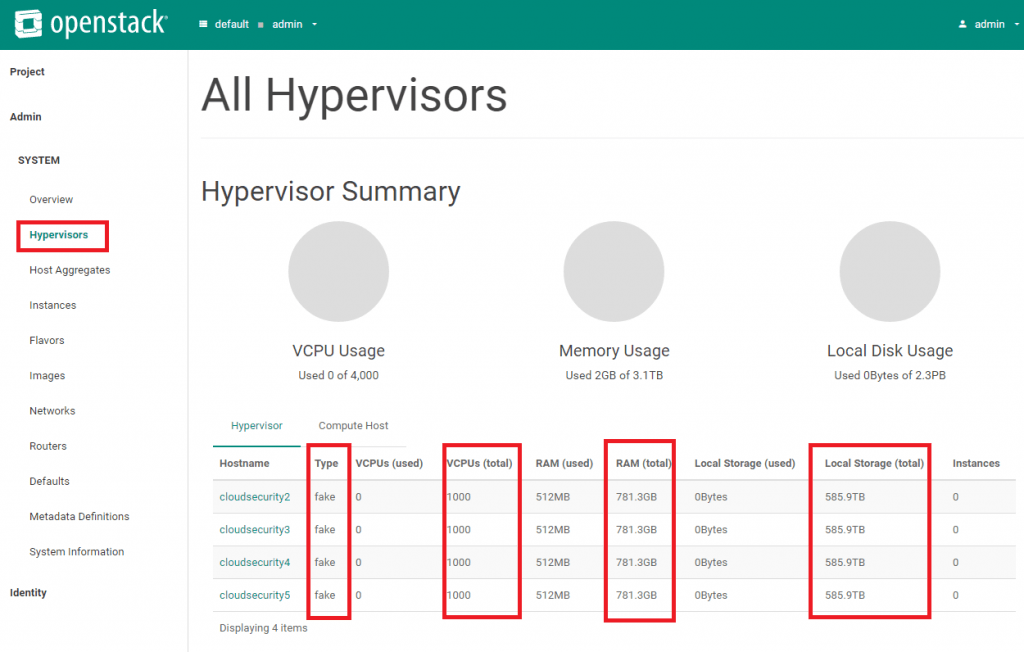Click the OpenStack logo
The image size is (1024, 652).
coord(91,24)
